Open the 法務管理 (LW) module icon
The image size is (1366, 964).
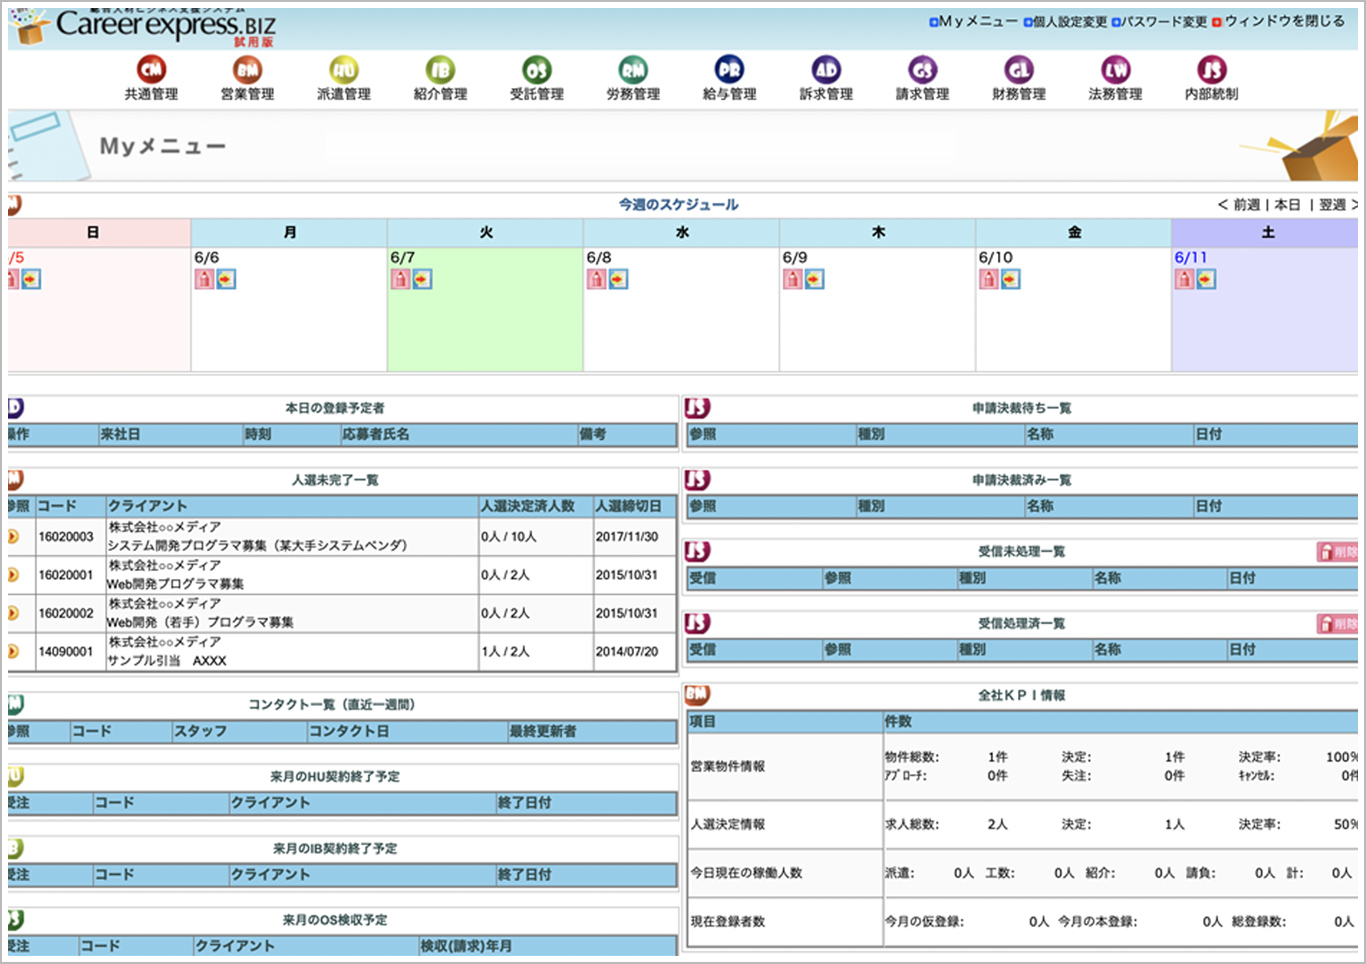[x=1115, y=70]
